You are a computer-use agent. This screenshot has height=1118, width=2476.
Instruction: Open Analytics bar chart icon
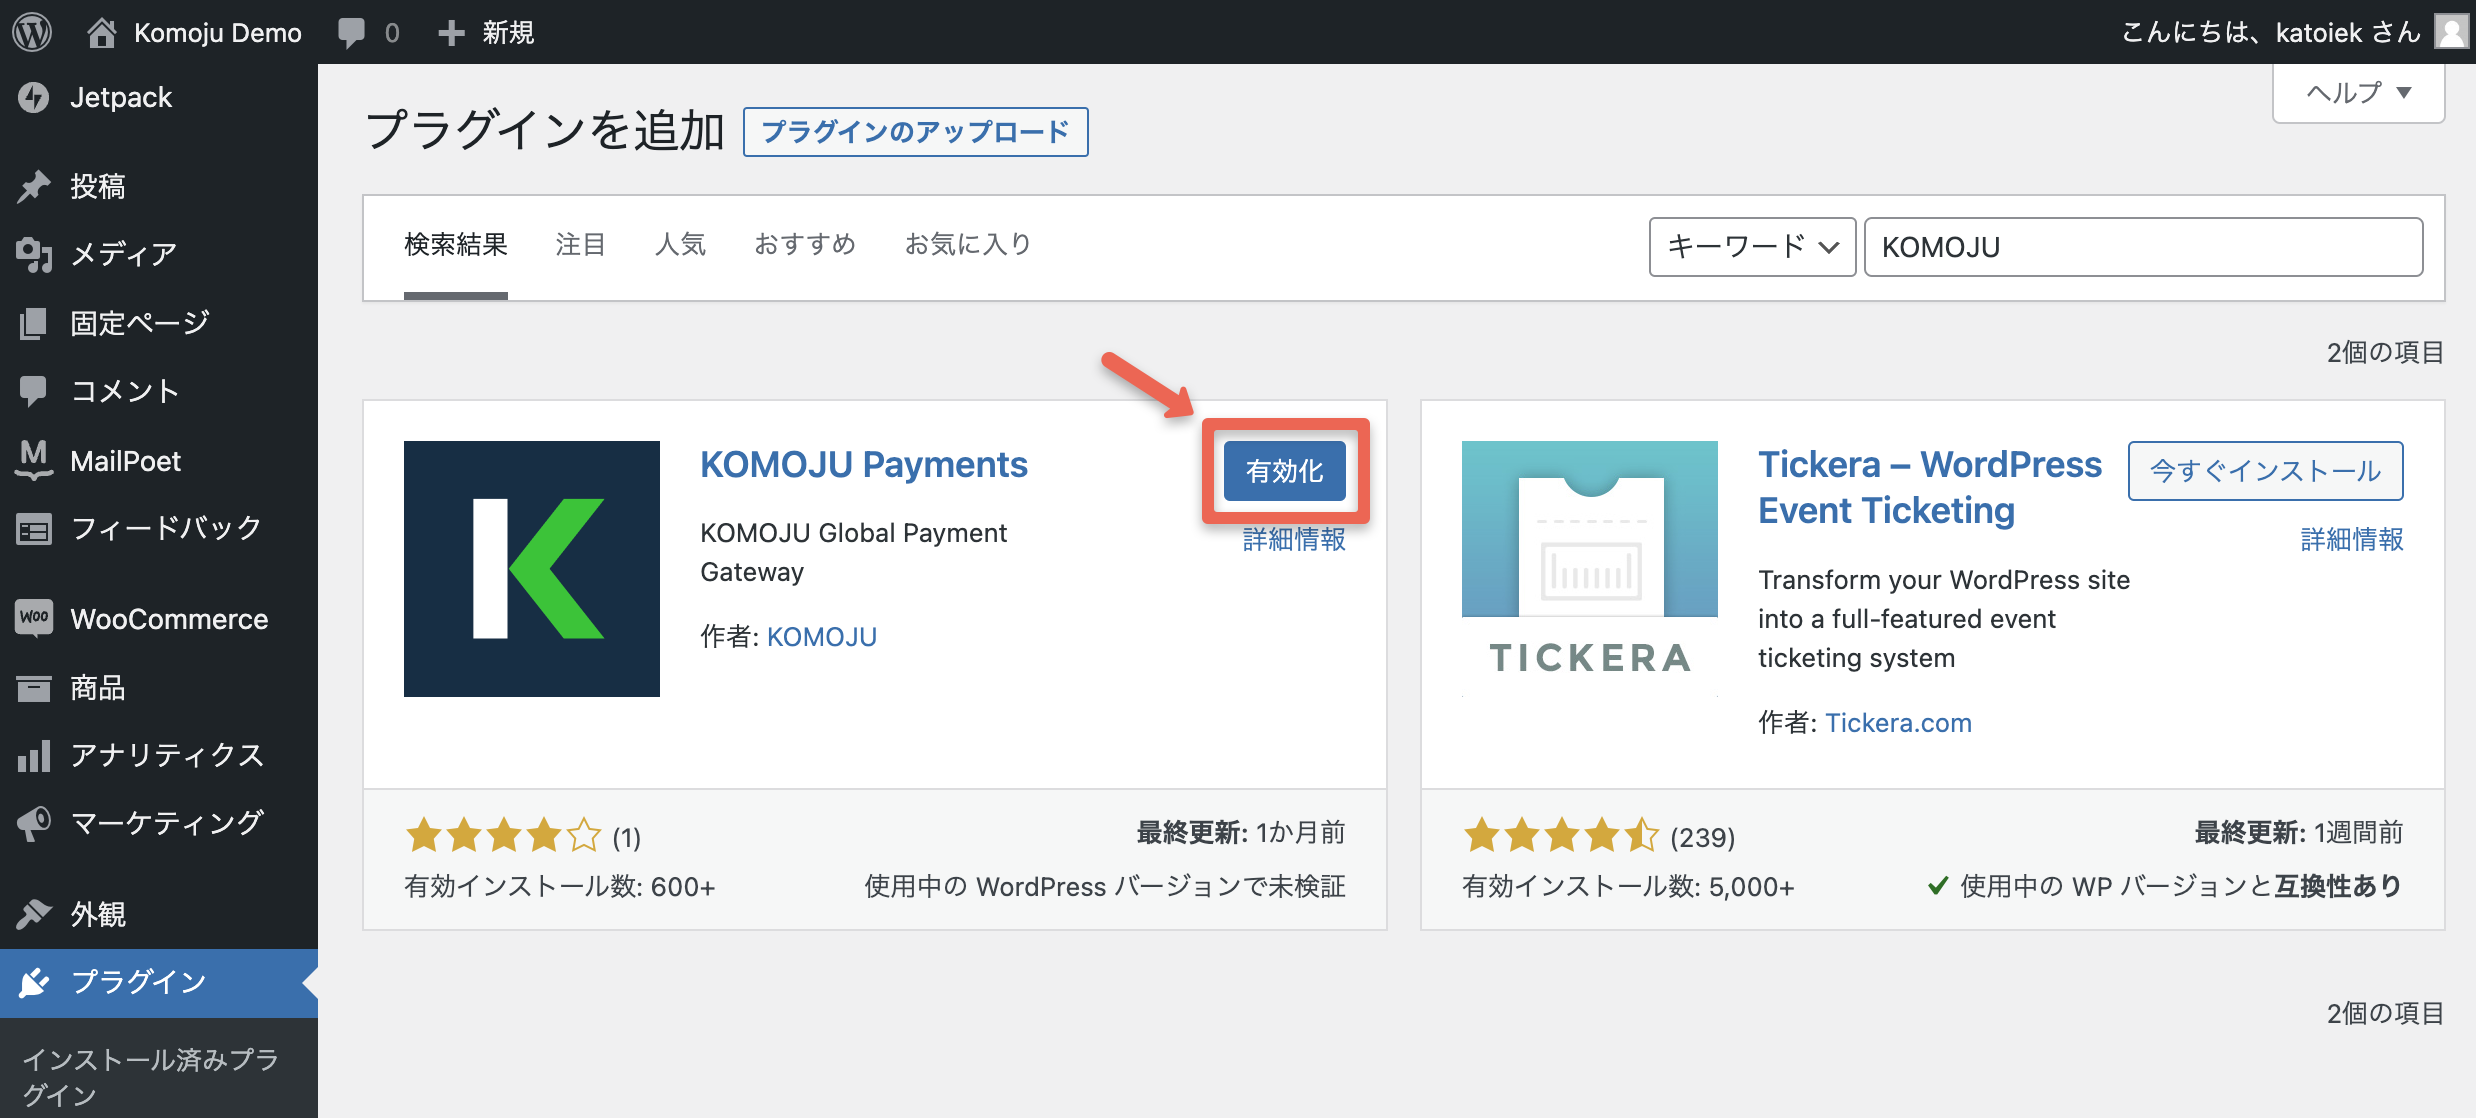pos(34,755)
